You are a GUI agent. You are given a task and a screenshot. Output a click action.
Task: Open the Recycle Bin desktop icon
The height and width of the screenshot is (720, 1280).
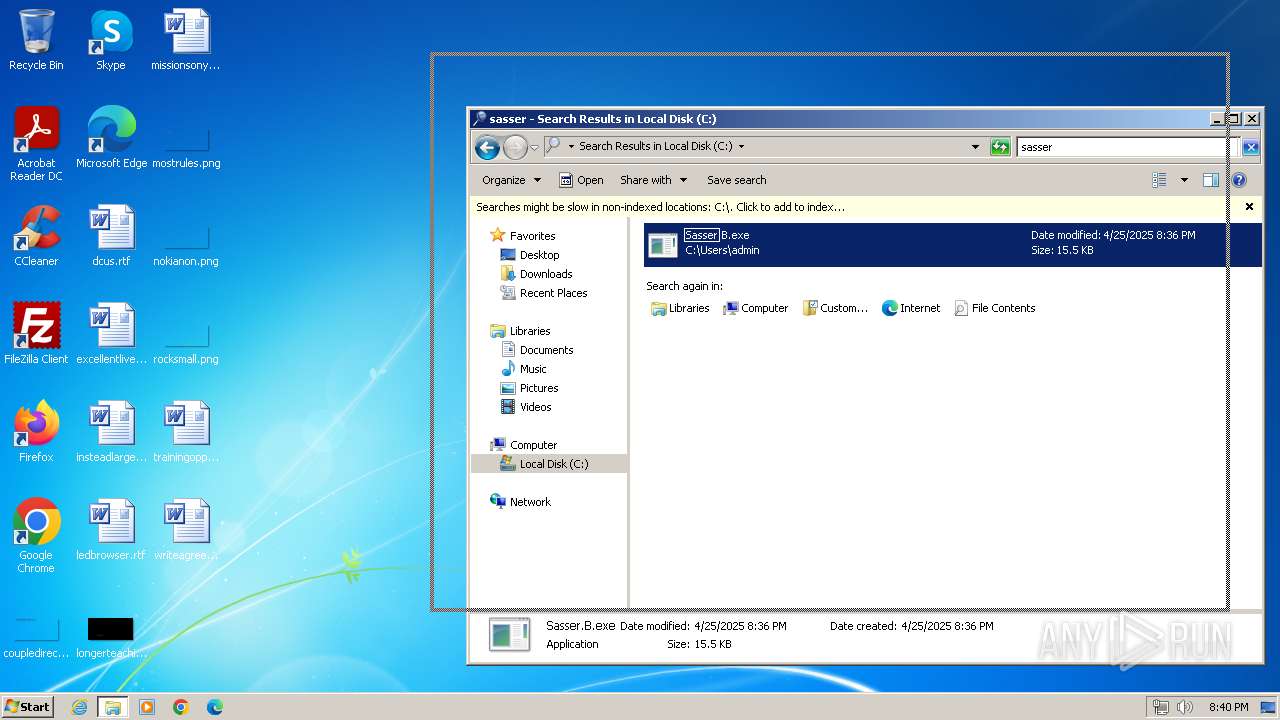[x=36, y=40]
